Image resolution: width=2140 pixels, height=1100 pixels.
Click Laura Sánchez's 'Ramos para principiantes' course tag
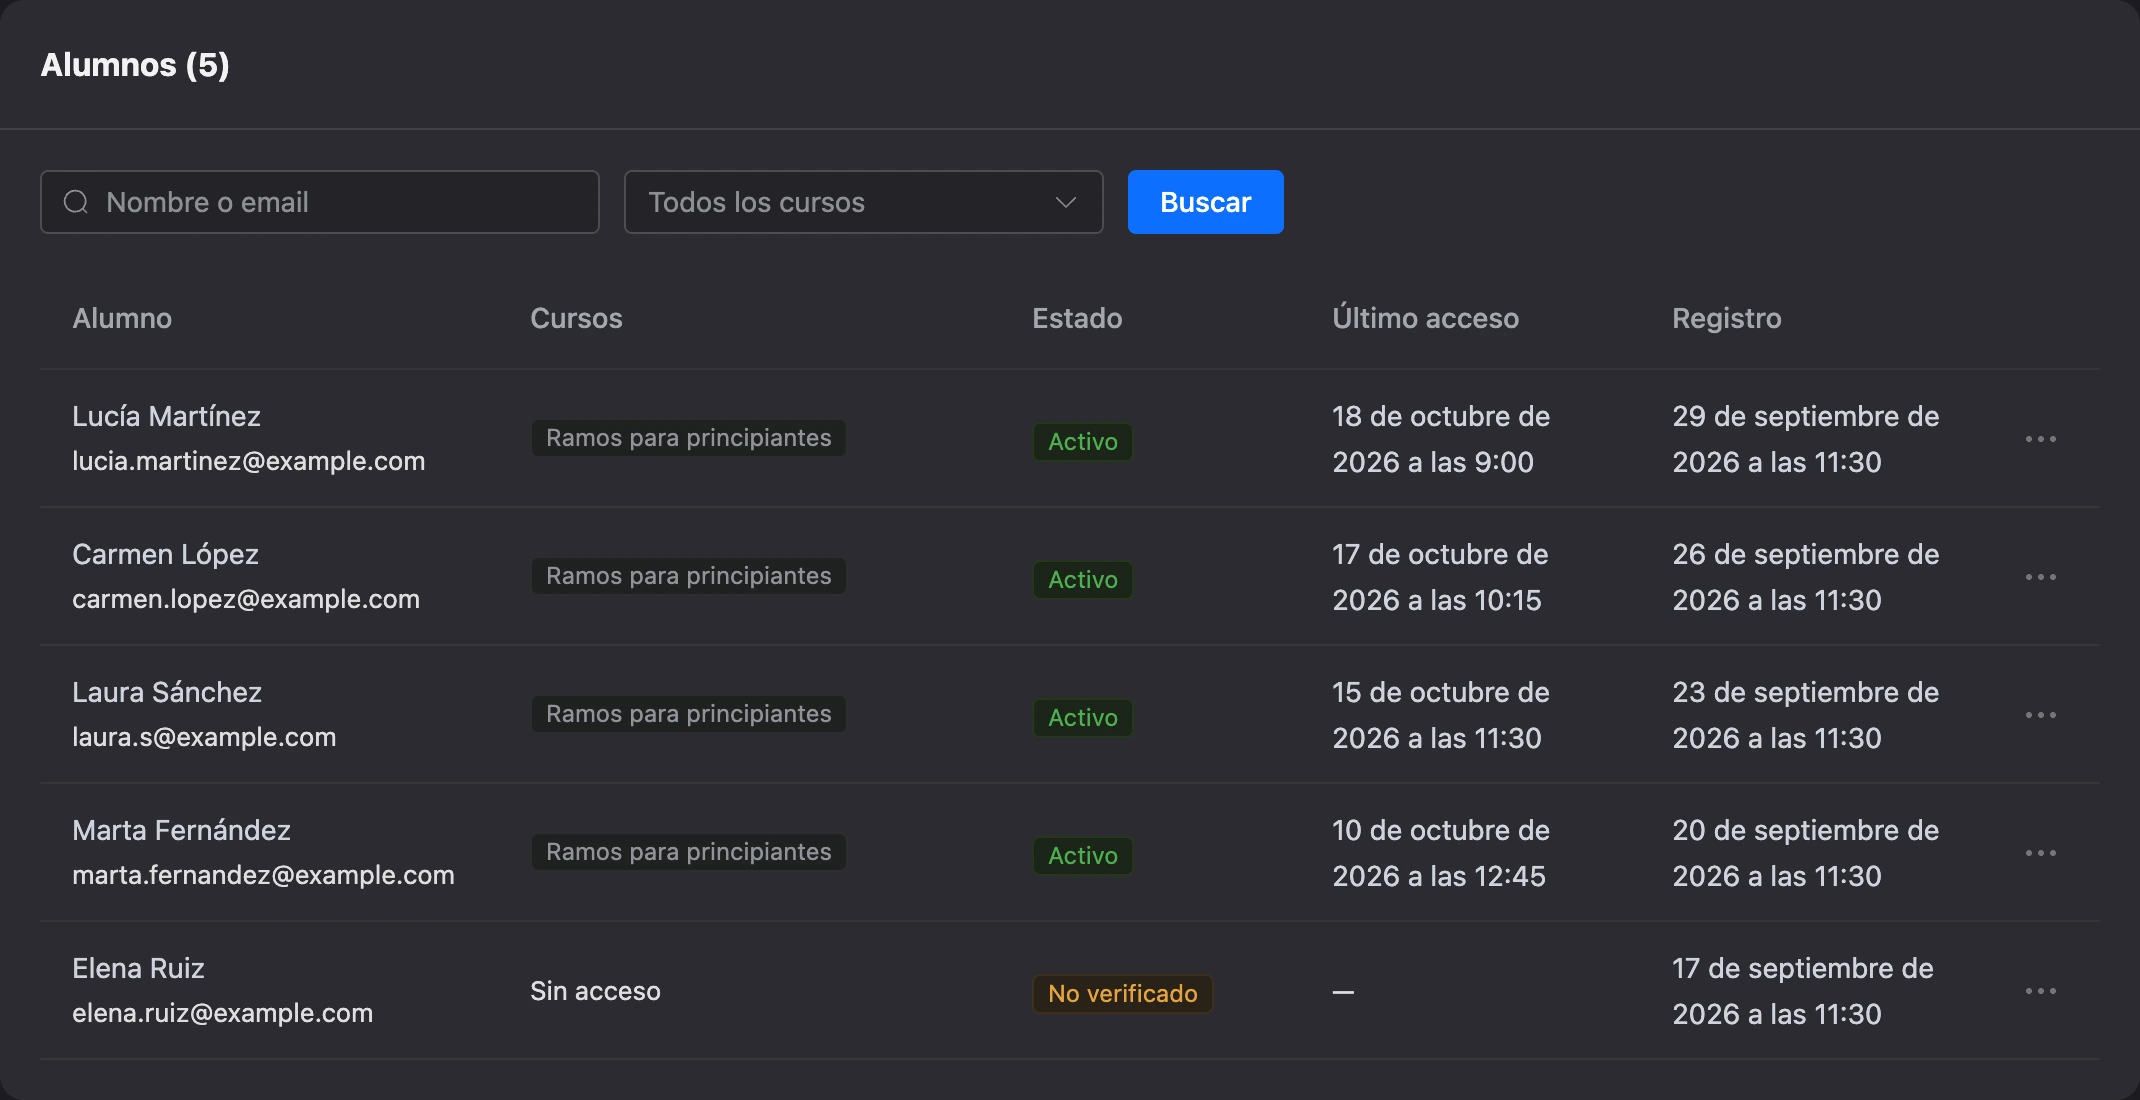pos(688,714)
